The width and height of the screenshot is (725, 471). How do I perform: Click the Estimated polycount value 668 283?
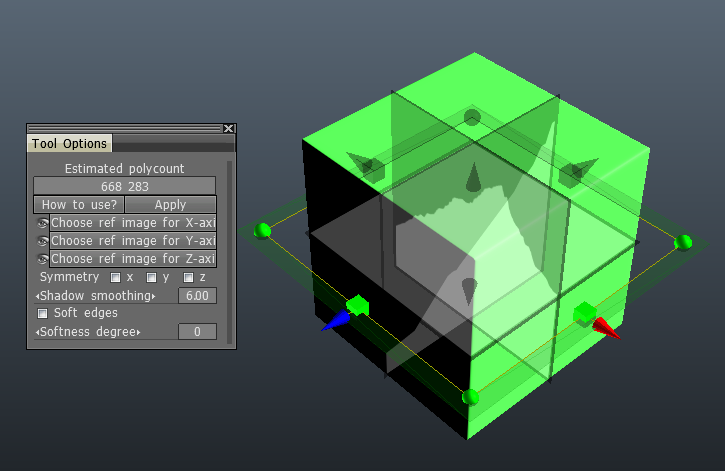point(125,186)
